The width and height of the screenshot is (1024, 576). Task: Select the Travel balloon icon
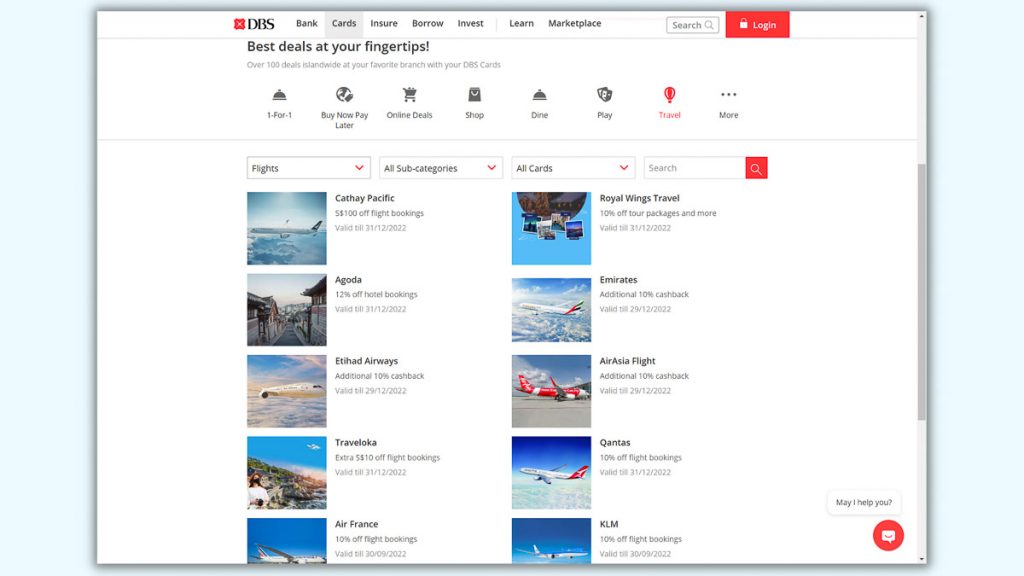[669, 95]
